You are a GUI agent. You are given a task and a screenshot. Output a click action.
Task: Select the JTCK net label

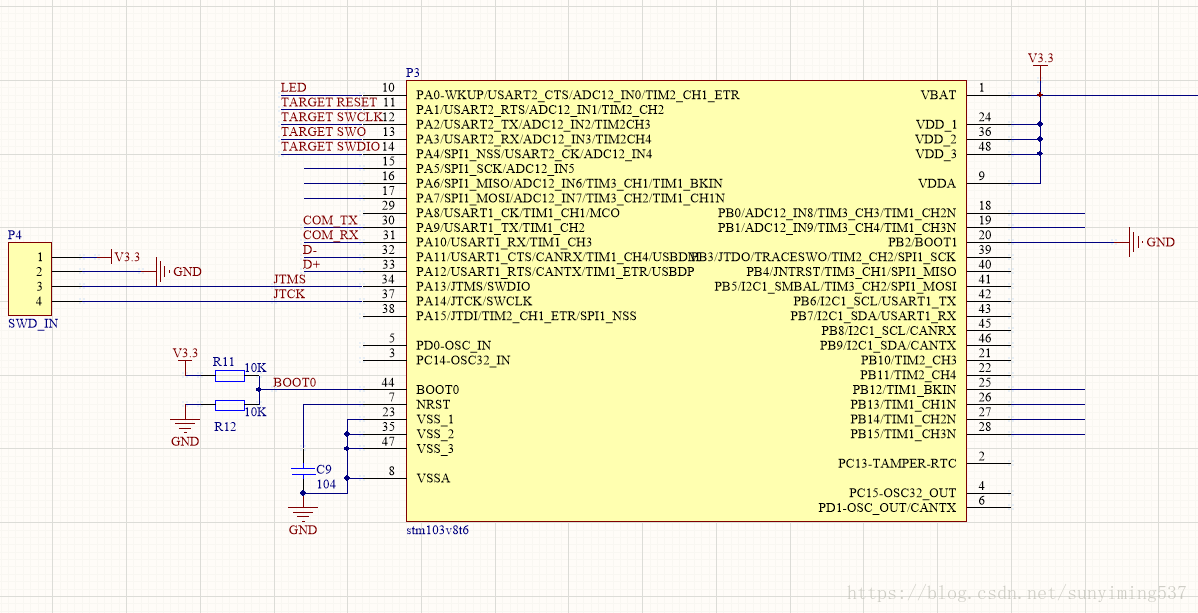click(x=290, y=294)
